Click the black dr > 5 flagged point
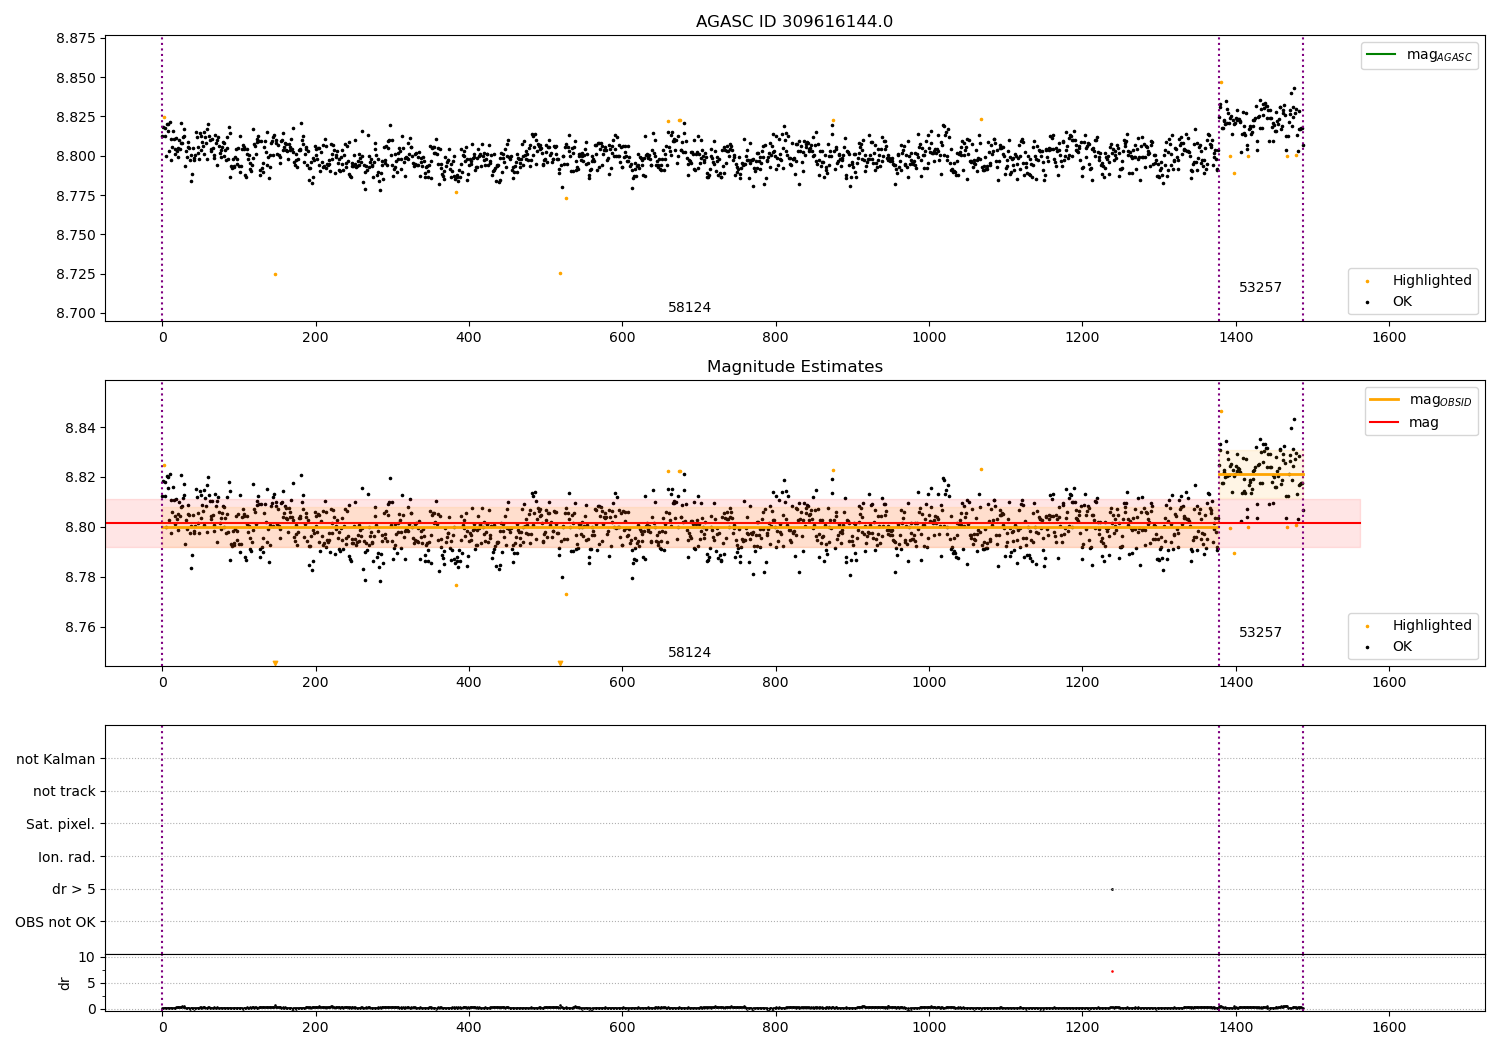This screenshot has height=1050, width=1500. pyautogui.click(x=1112, y=889)
